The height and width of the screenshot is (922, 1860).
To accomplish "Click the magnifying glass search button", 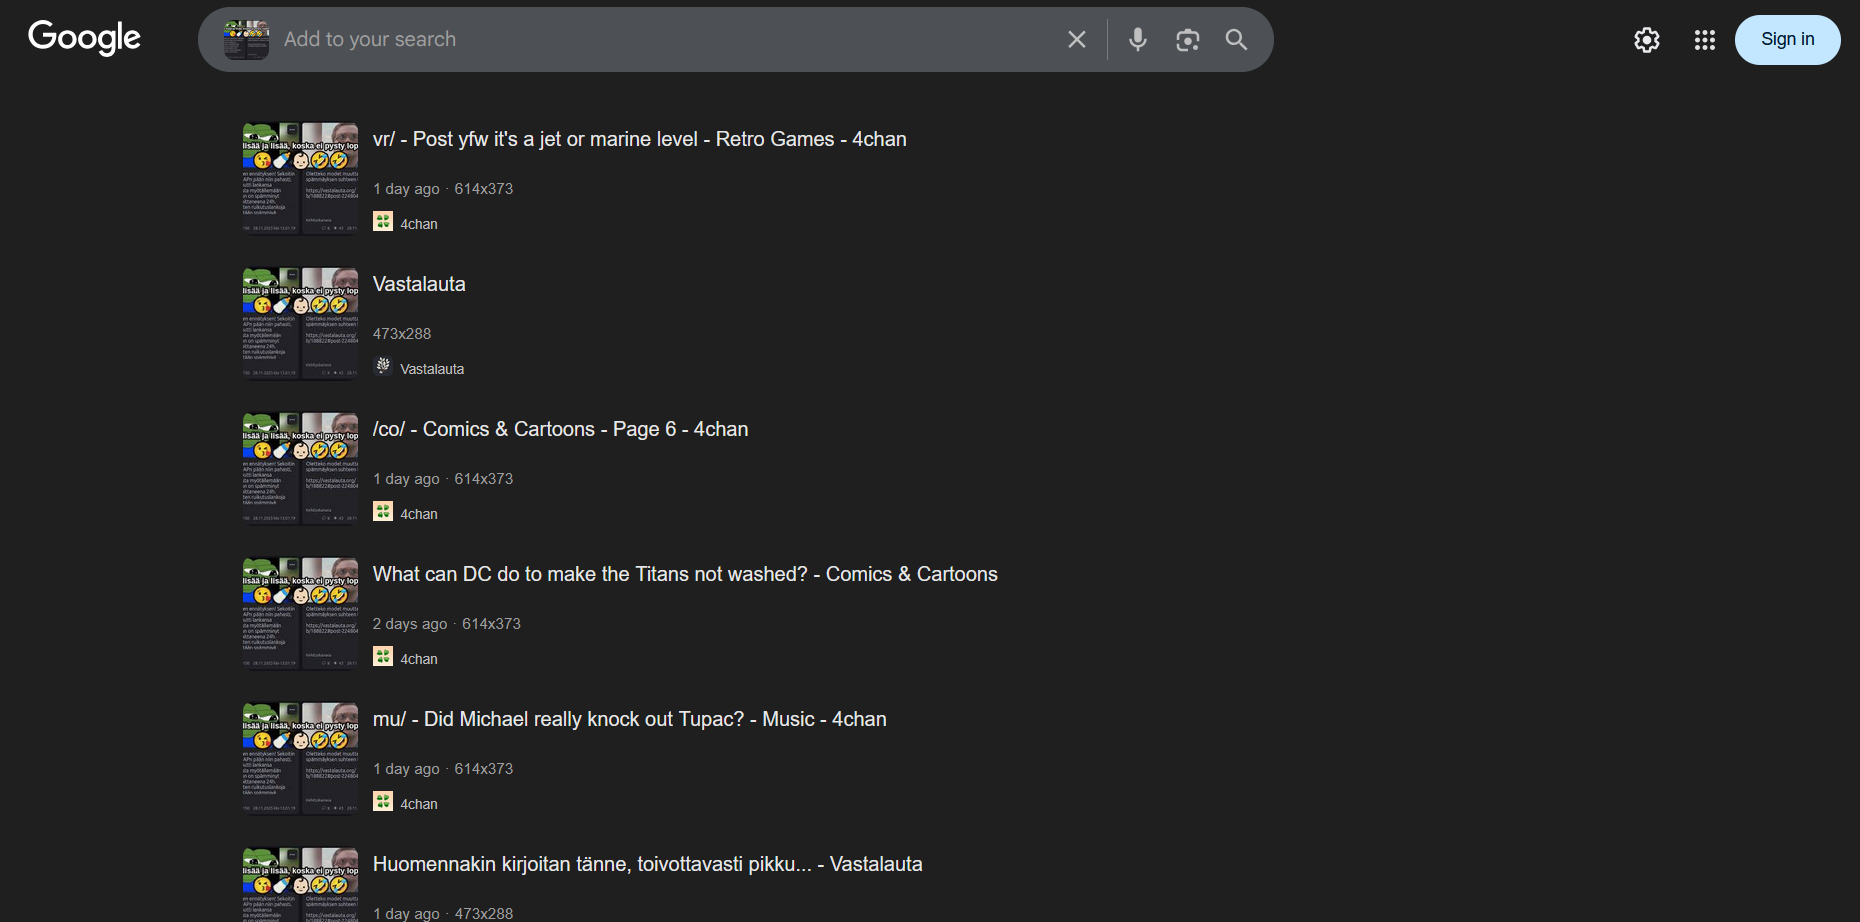I will pos(1236,39).
